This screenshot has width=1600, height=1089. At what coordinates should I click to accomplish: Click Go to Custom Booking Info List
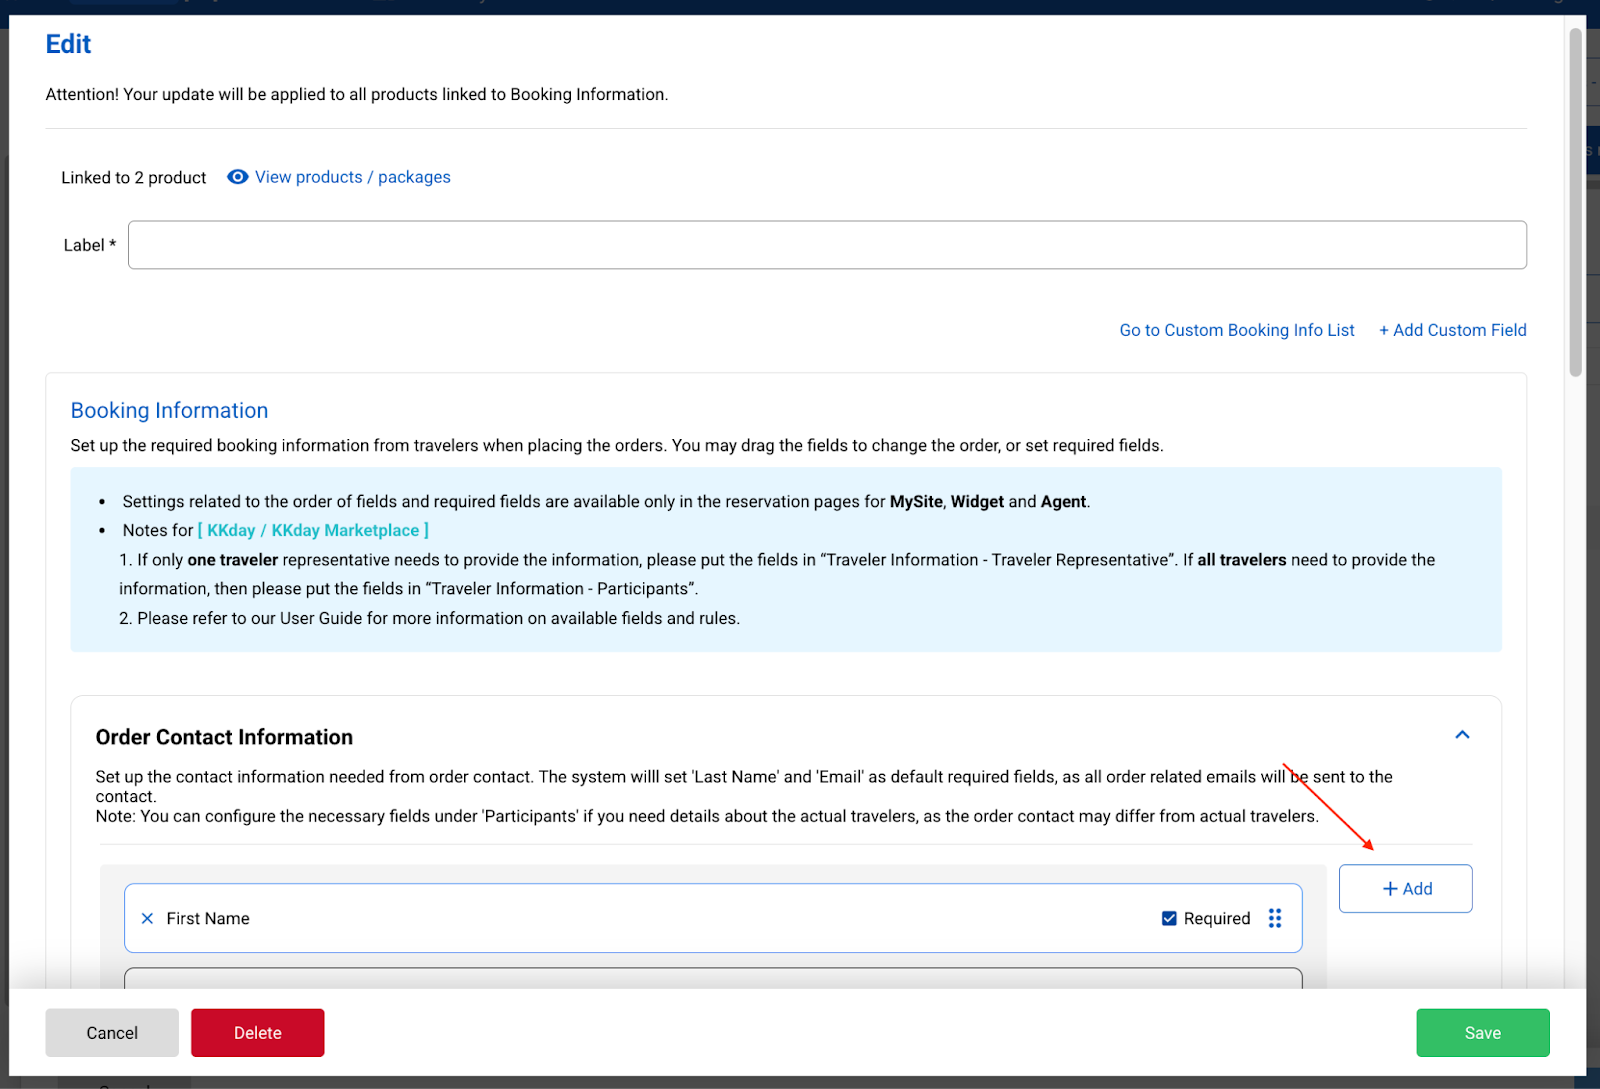click(x=1237, y=330)
